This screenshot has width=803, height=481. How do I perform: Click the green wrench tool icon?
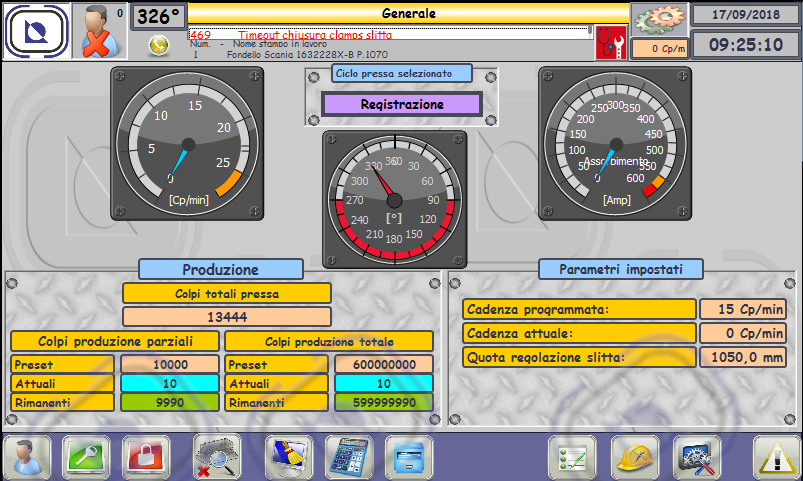[88, 458]
